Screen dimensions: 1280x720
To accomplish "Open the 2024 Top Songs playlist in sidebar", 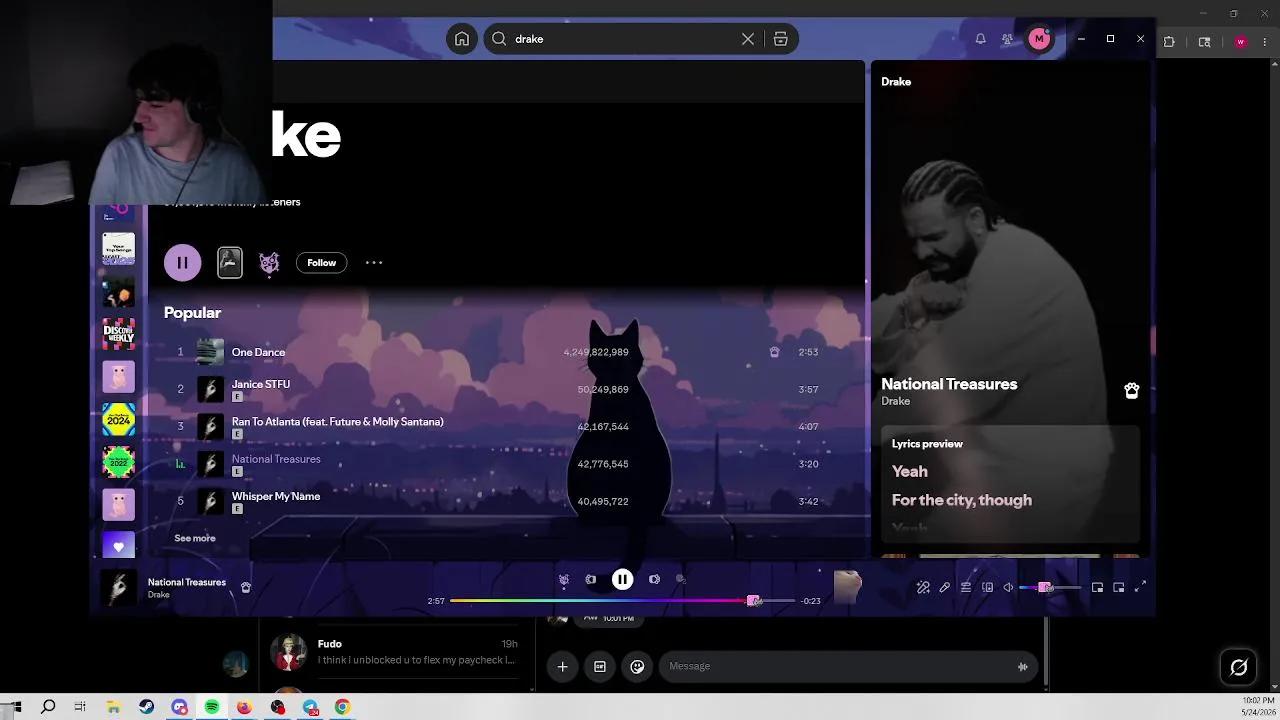I will pos(118,419).
